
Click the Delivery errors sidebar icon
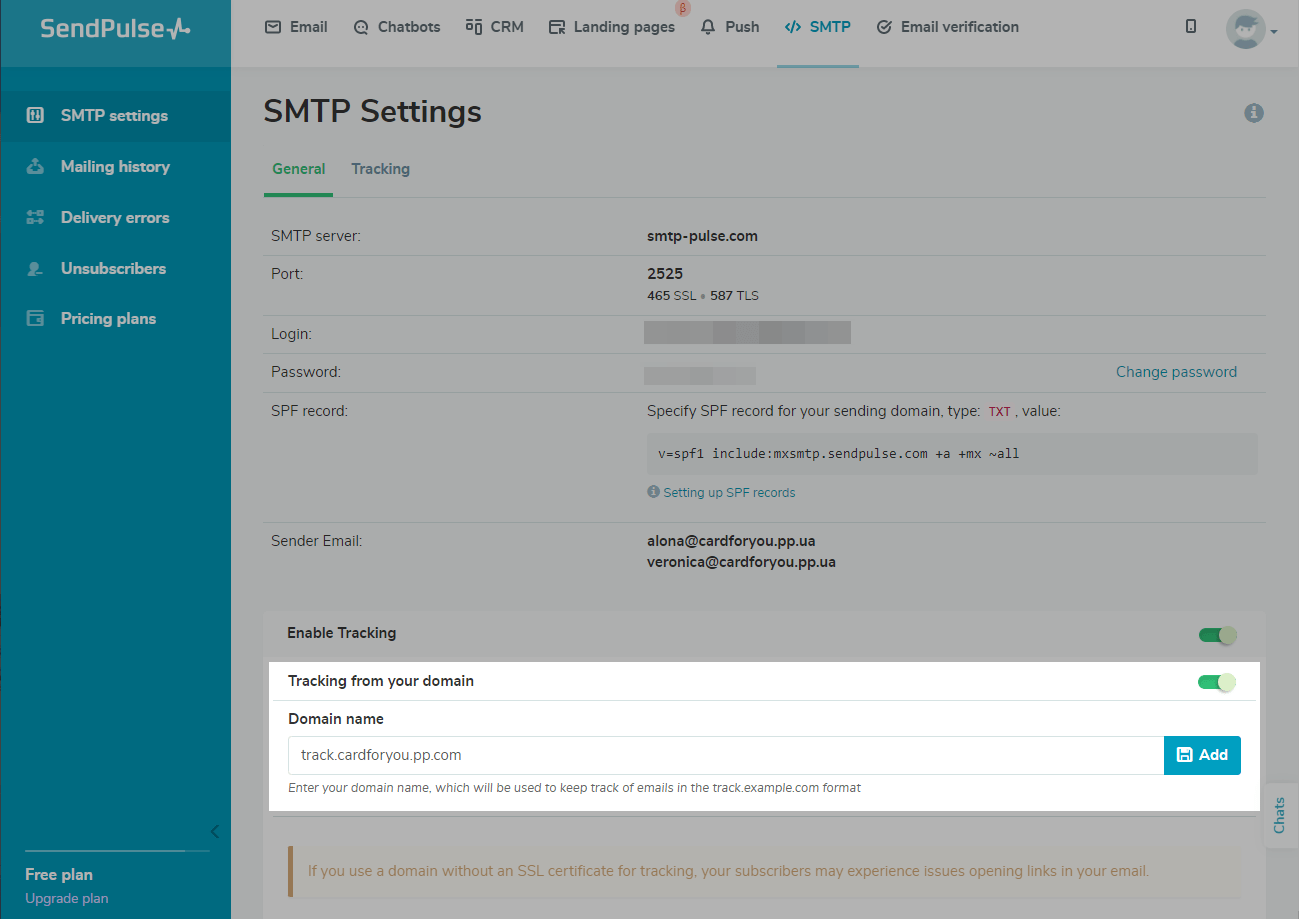coord(35,217)
